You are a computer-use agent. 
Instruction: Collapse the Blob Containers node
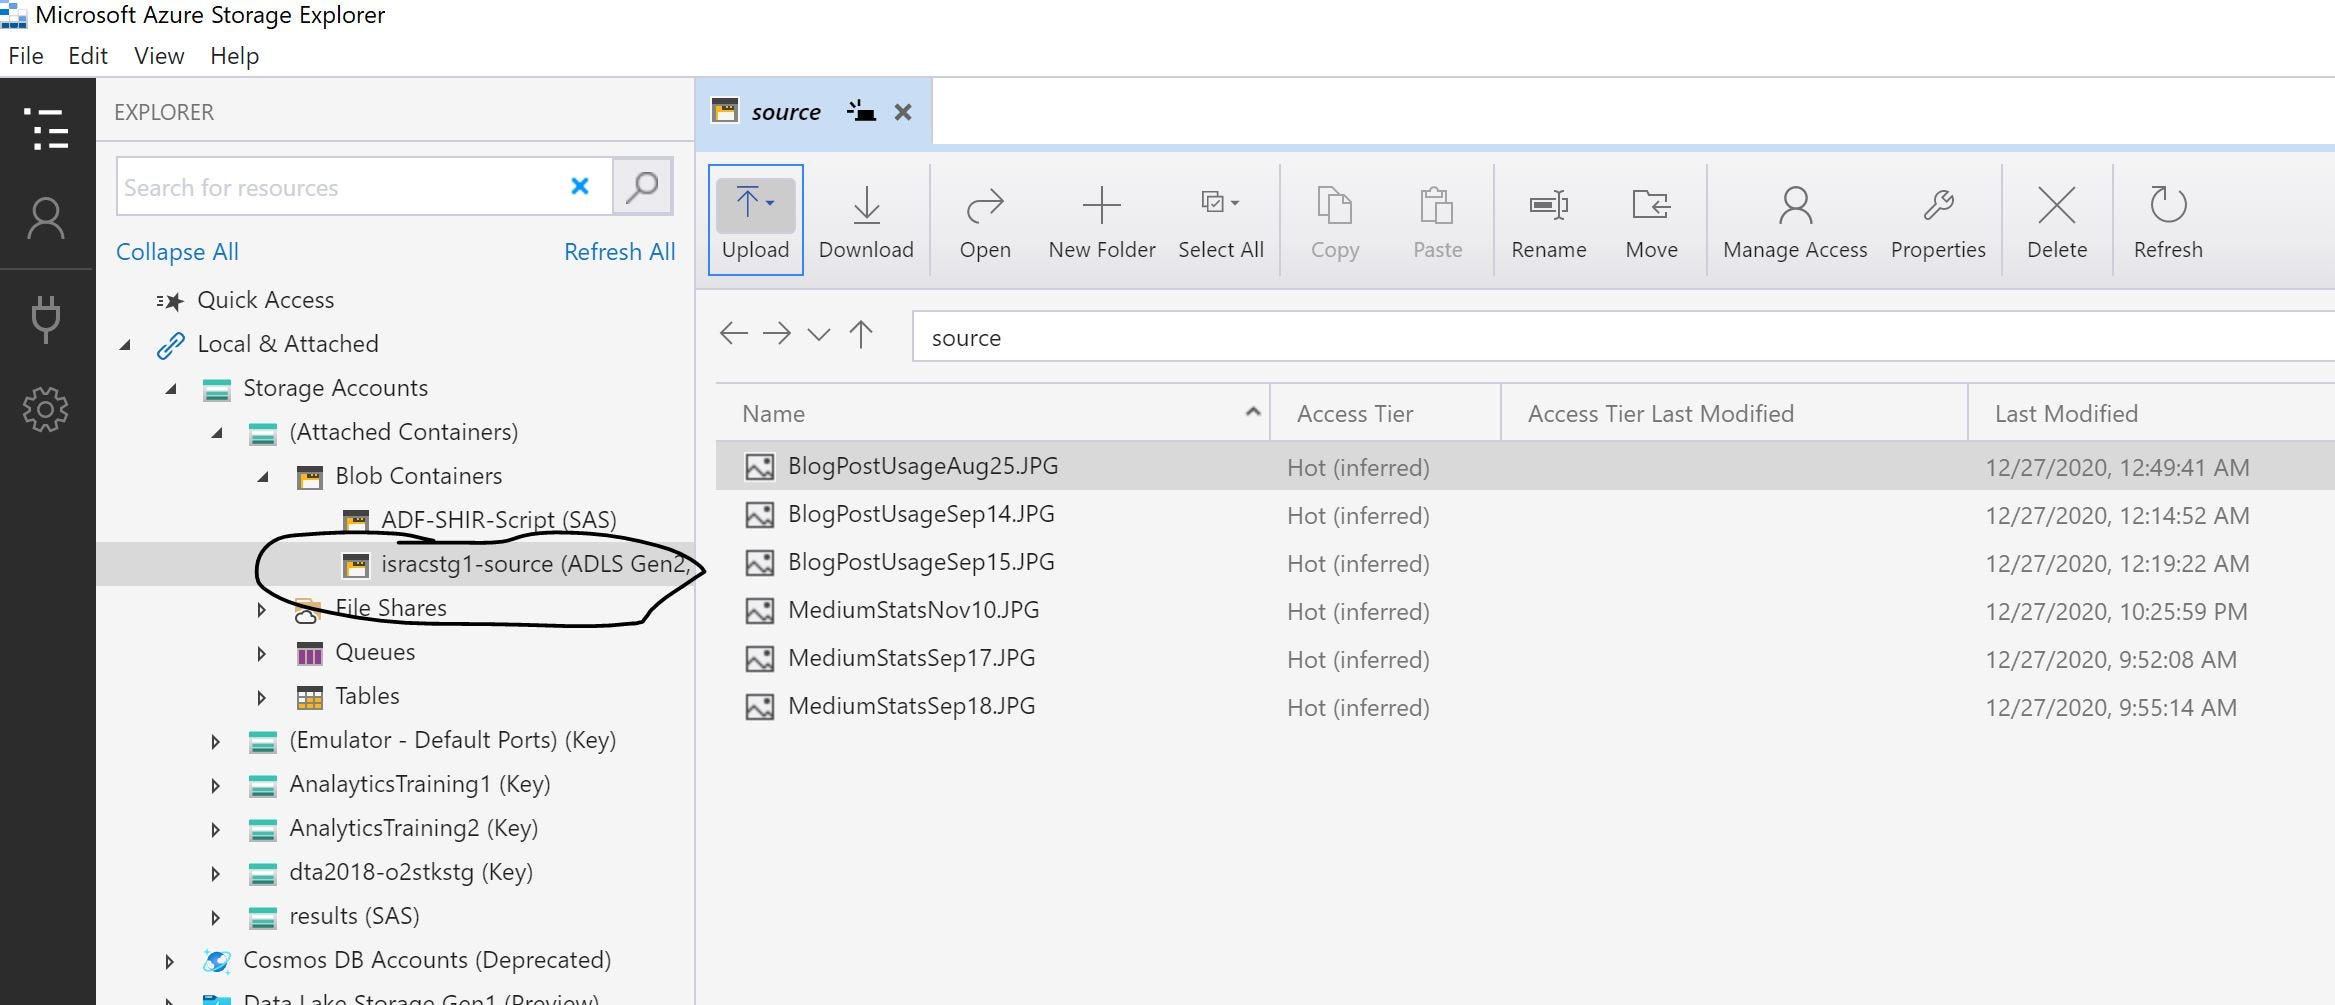(264, 477)
